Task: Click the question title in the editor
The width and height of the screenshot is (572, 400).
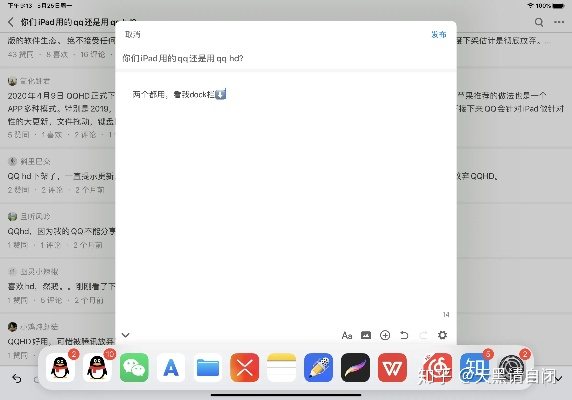Action: click(183, 58)
